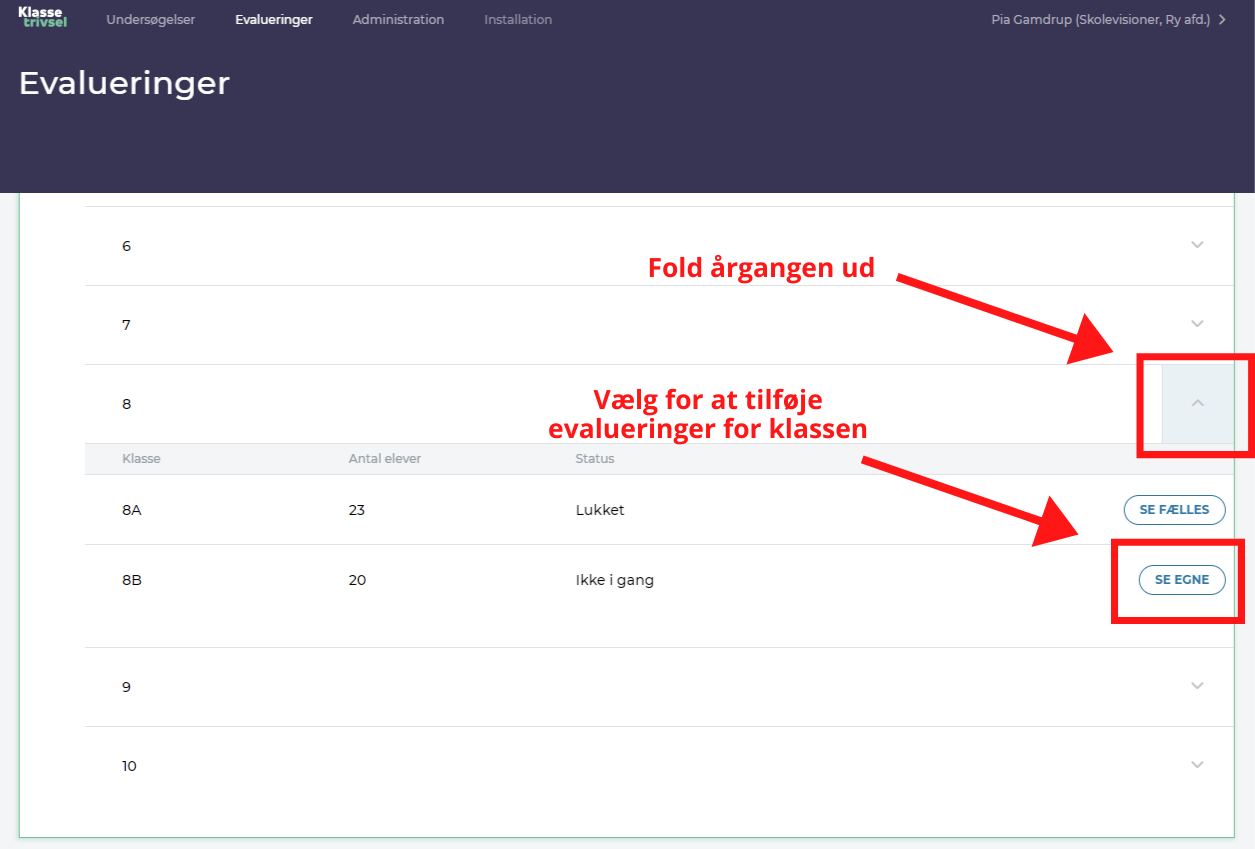Select class 8A text

[132, 510]
